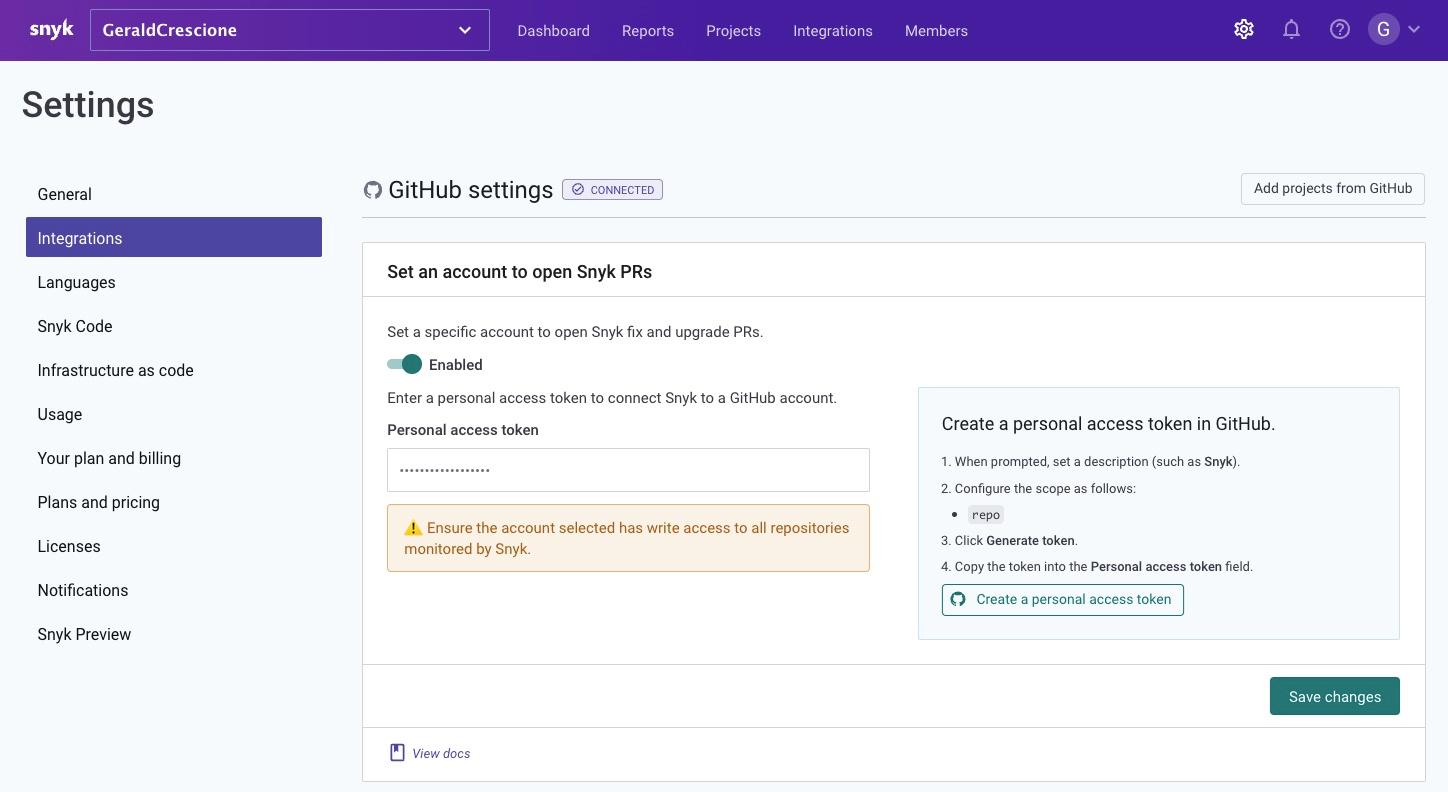Click the repo scope code label
The image size is (1448, 792).
pos(985,514)
